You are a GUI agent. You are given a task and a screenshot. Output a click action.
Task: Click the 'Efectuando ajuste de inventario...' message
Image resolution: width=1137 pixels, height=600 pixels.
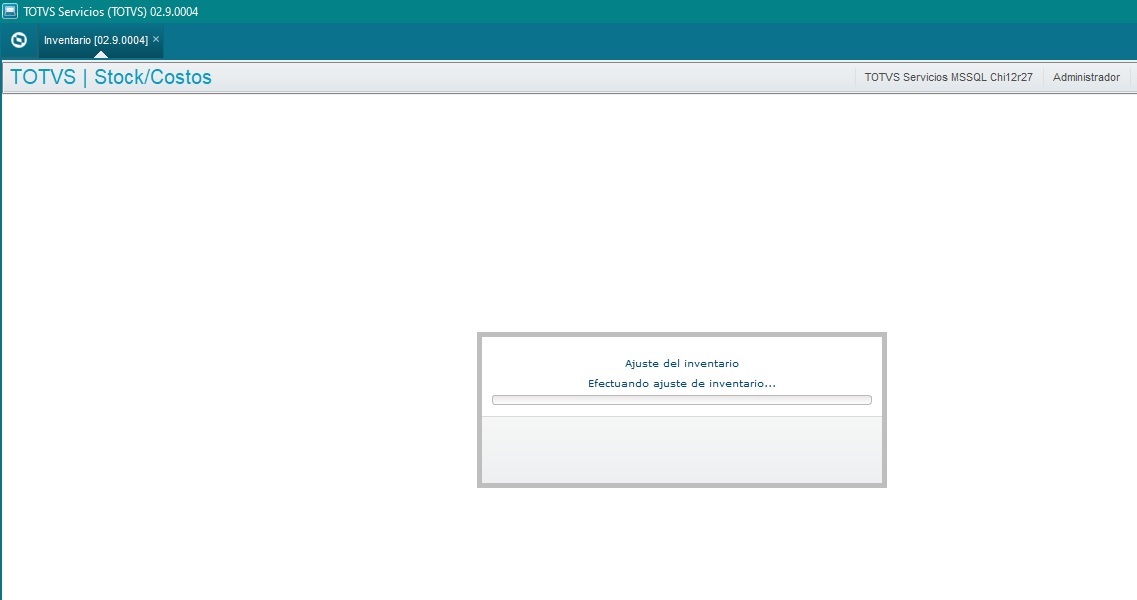coord(682,383)
